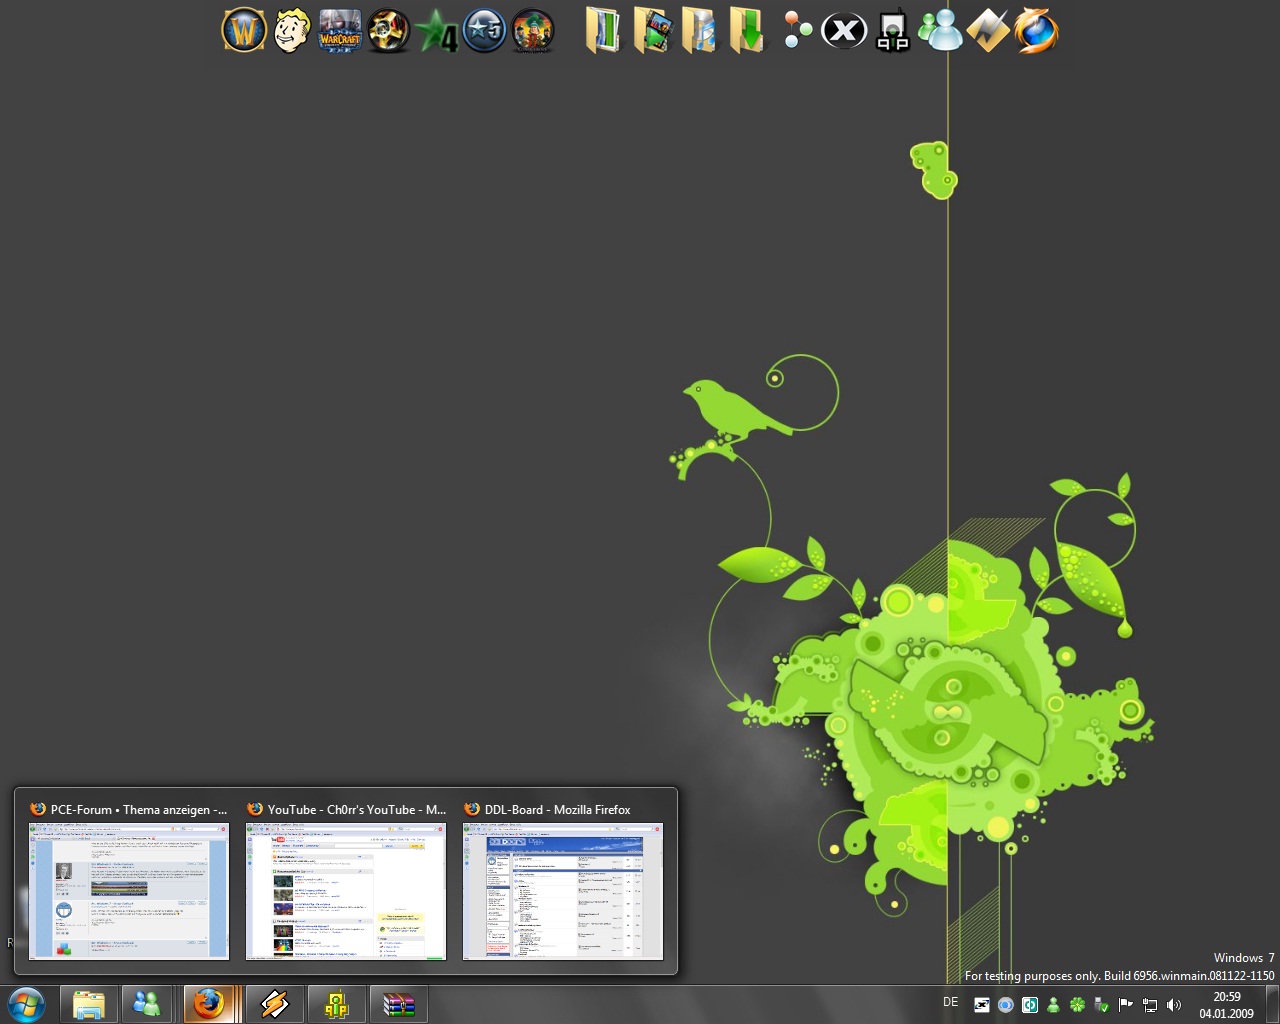Click the clock showing 20:59
Viewport: 1280px width, 1024px height.
pyautogui.click(x=1226, y=1005)
